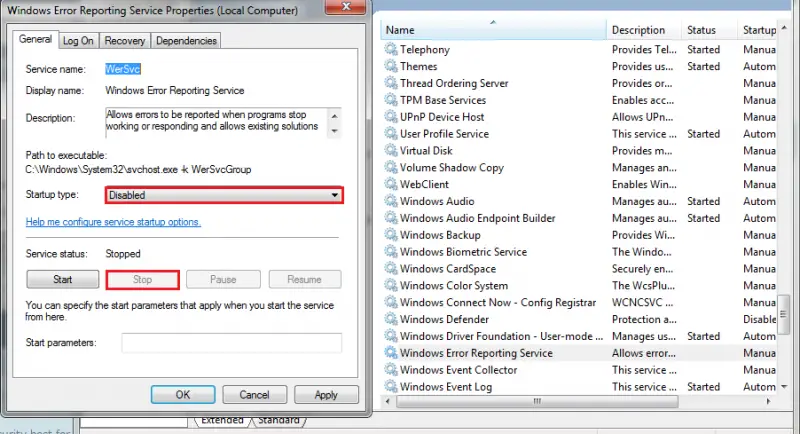The image size is (800, 434).
Task: Sort services by Status column header
Action: coord(709,30)
